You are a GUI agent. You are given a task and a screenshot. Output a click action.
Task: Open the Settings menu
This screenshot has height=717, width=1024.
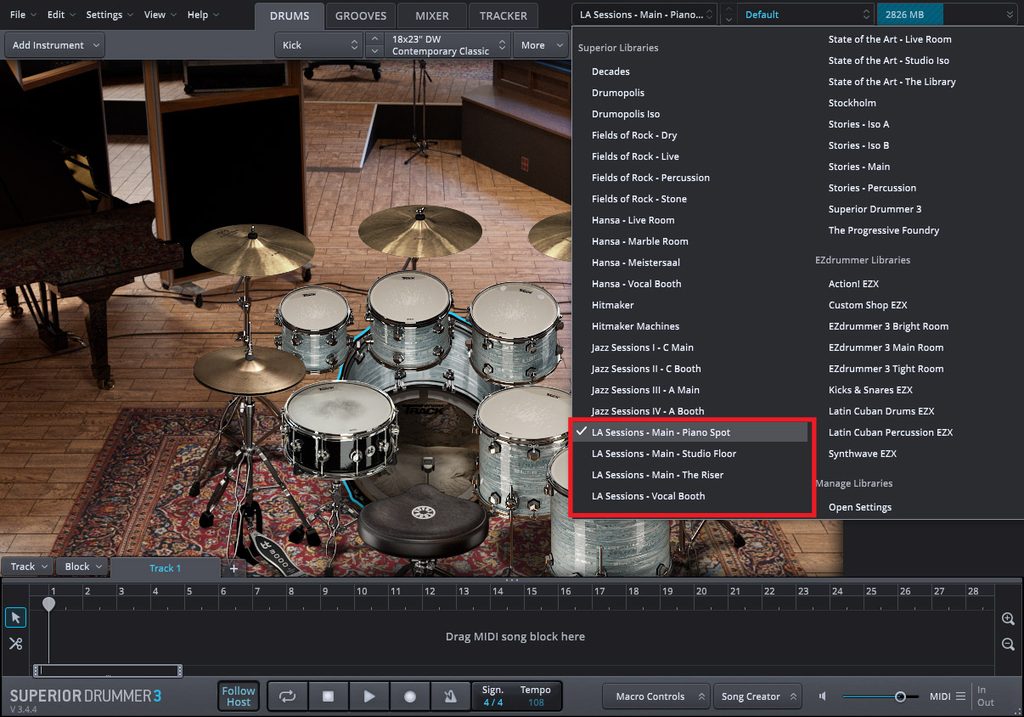pyautogui.click(x=109, y=14)
